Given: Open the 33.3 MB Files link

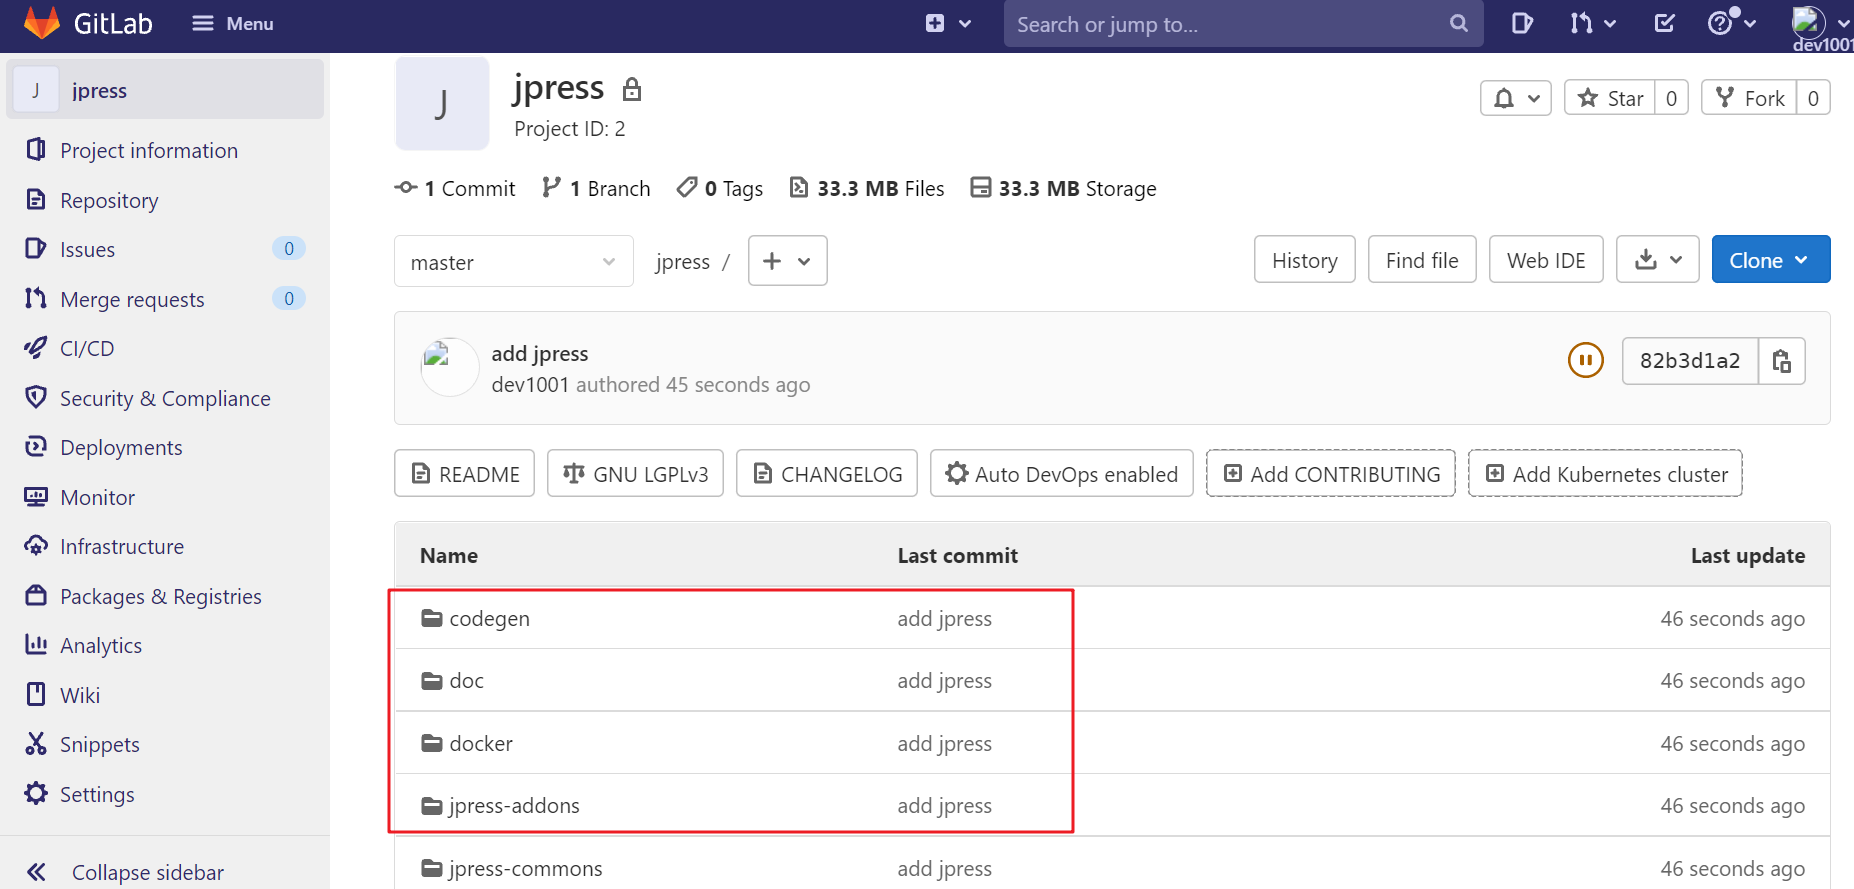Looking at the screenshot, I should pyautogui.click(x=867, y=188).
